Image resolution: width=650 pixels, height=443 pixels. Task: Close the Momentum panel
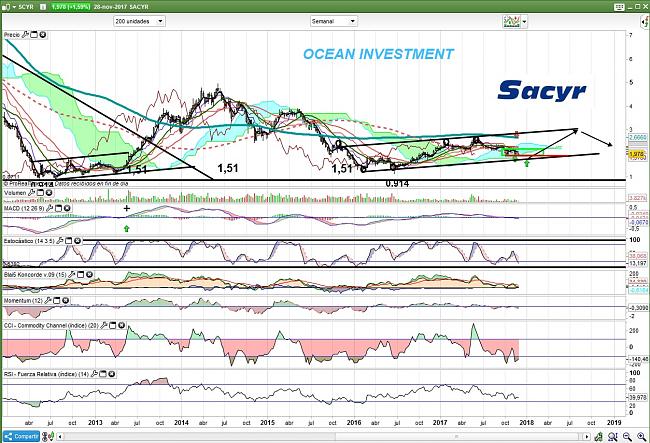pyautogui.click(x=65, y=300)
